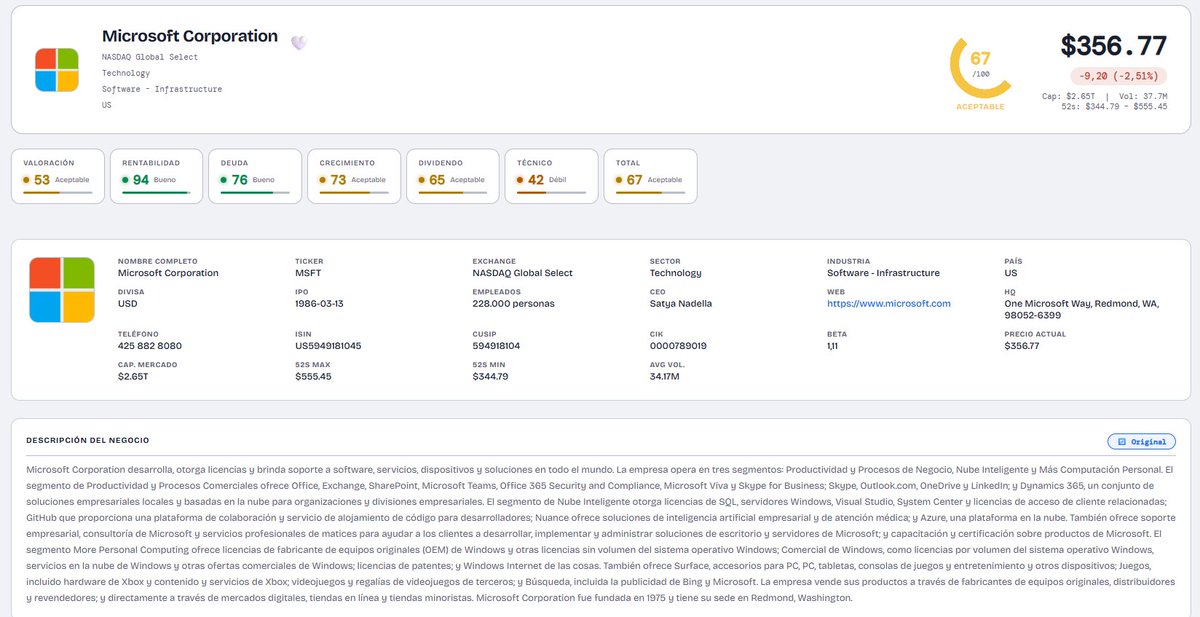Viewport: 1200px width, 617px height.
Task: Click the phone number 425 882 8080
Action: (150, 346)
